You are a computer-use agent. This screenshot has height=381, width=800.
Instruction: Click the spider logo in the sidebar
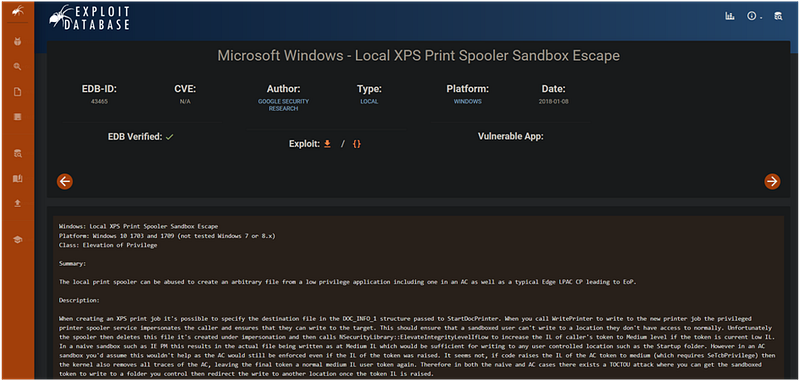tap(17, 10)
